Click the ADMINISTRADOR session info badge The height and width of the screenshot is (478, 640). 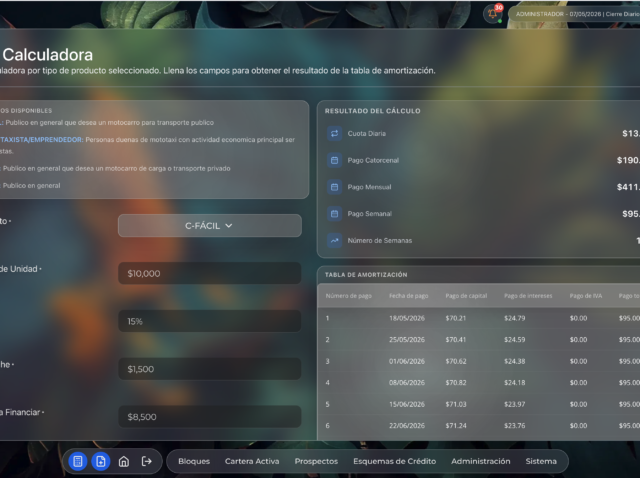click(575, 14)
